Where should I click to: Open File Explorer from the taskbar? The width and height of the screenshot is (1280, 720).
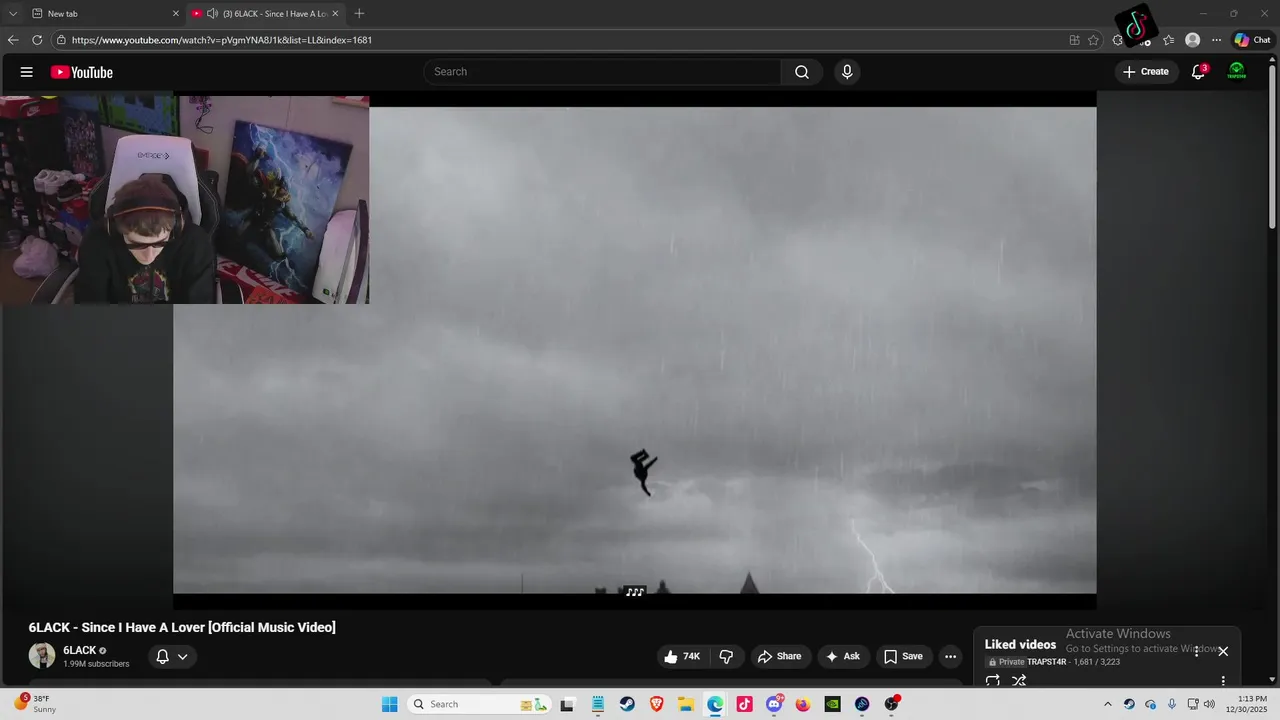[686, 704]
